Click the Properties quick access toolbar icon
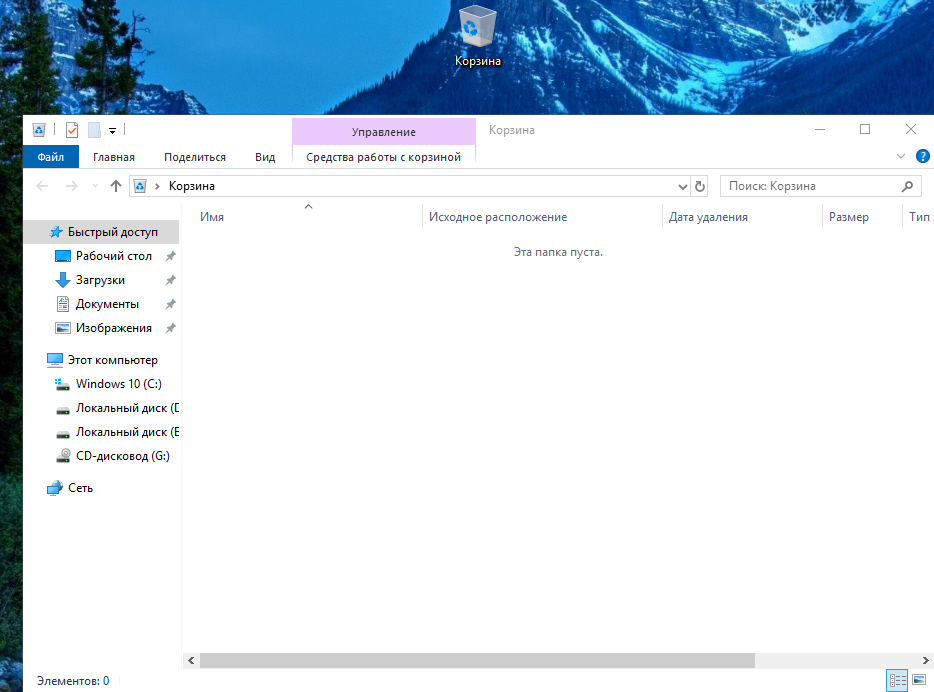Screen dimensions: 934x692 [72, 130]
